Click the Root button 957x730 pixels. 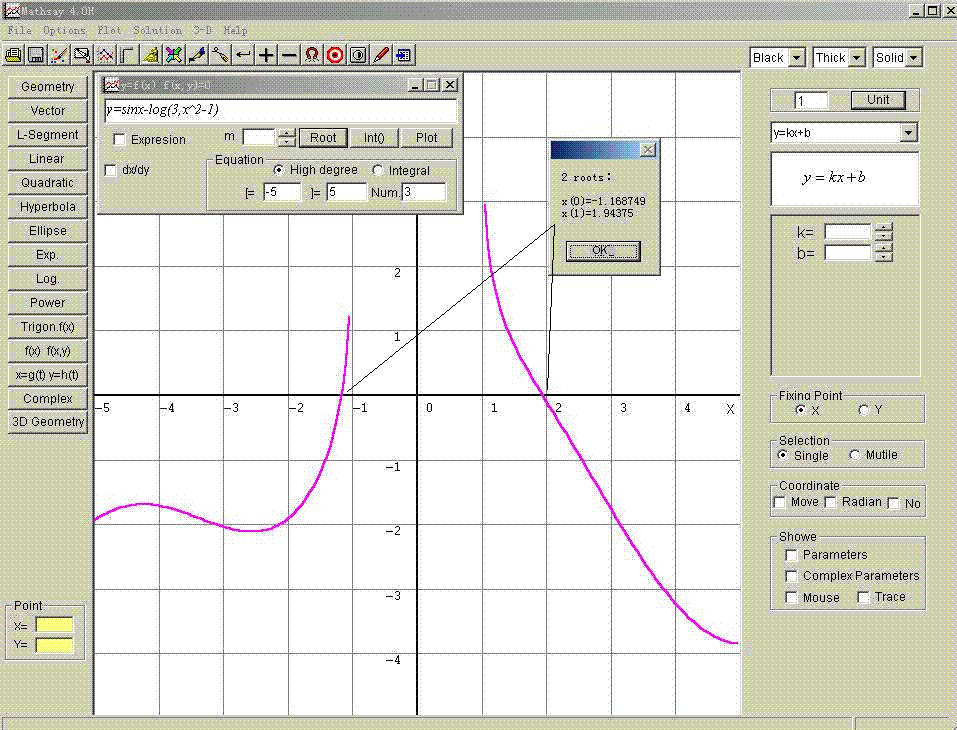click(323, 138)
